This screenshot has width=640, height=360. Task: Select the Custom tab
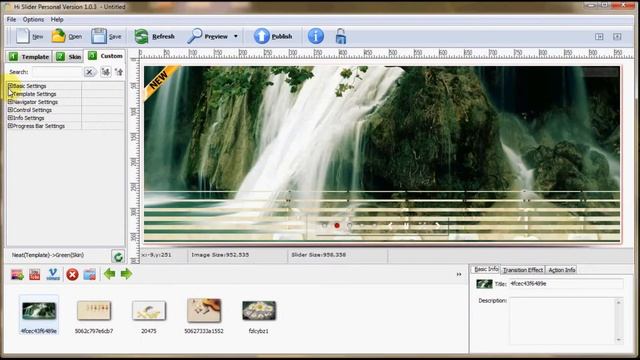point(105,56)
